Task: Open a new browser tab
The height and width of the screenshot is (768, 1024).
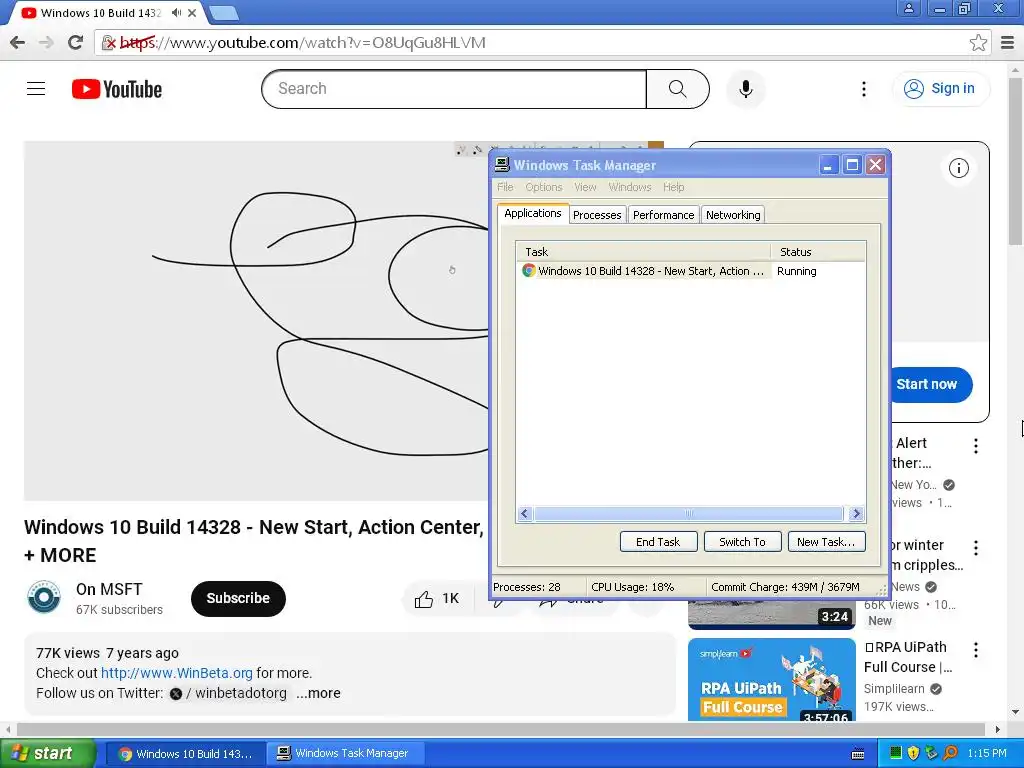Action: 224,13
